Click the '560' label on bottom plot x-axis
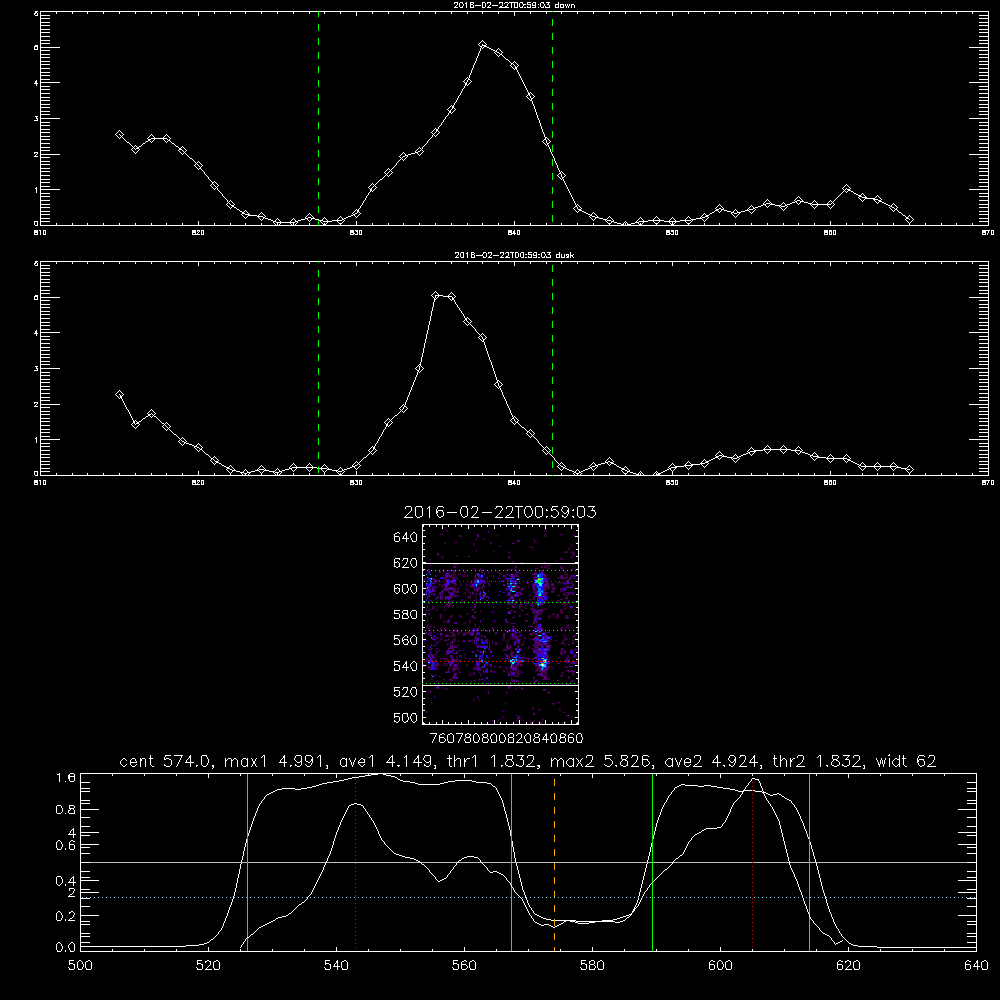1000x1000 pixels. click(x=464, y=966)
